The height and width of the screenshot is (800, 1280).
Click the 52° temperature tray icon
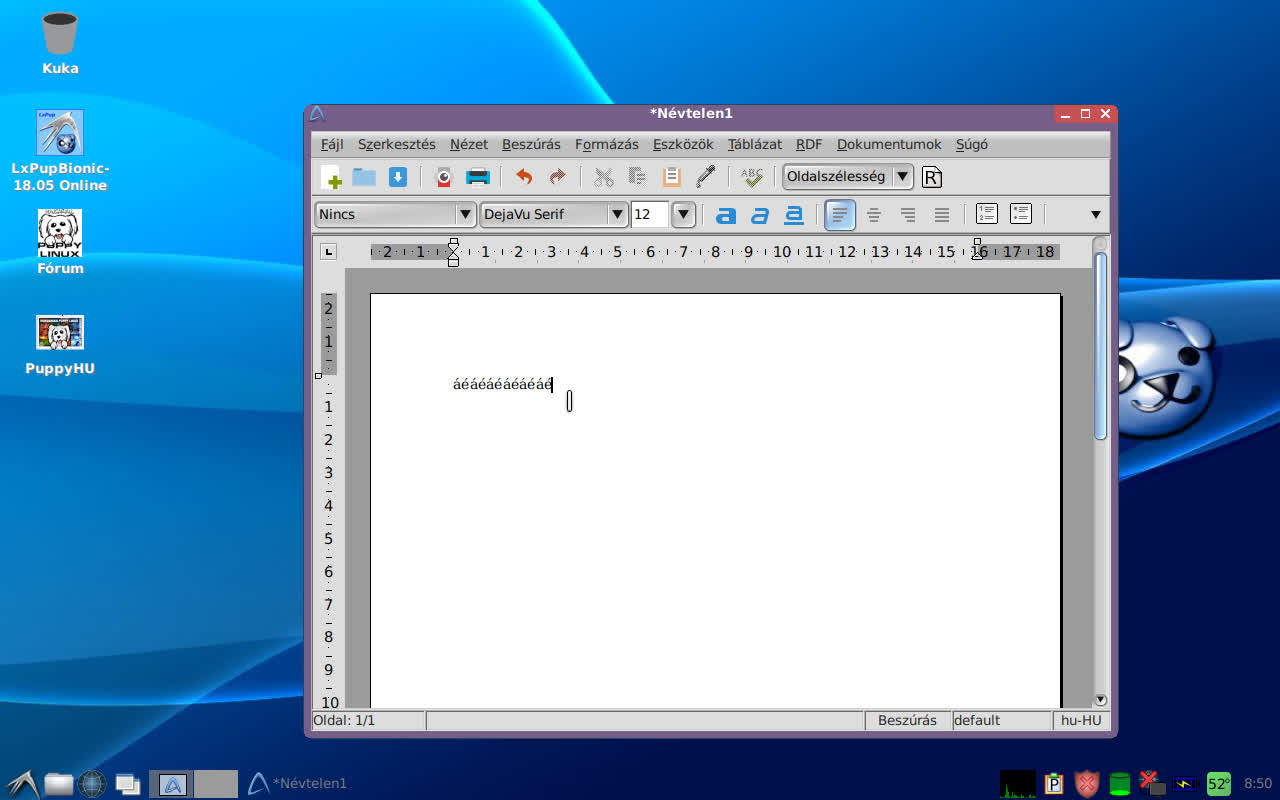tap(1219, 784)
